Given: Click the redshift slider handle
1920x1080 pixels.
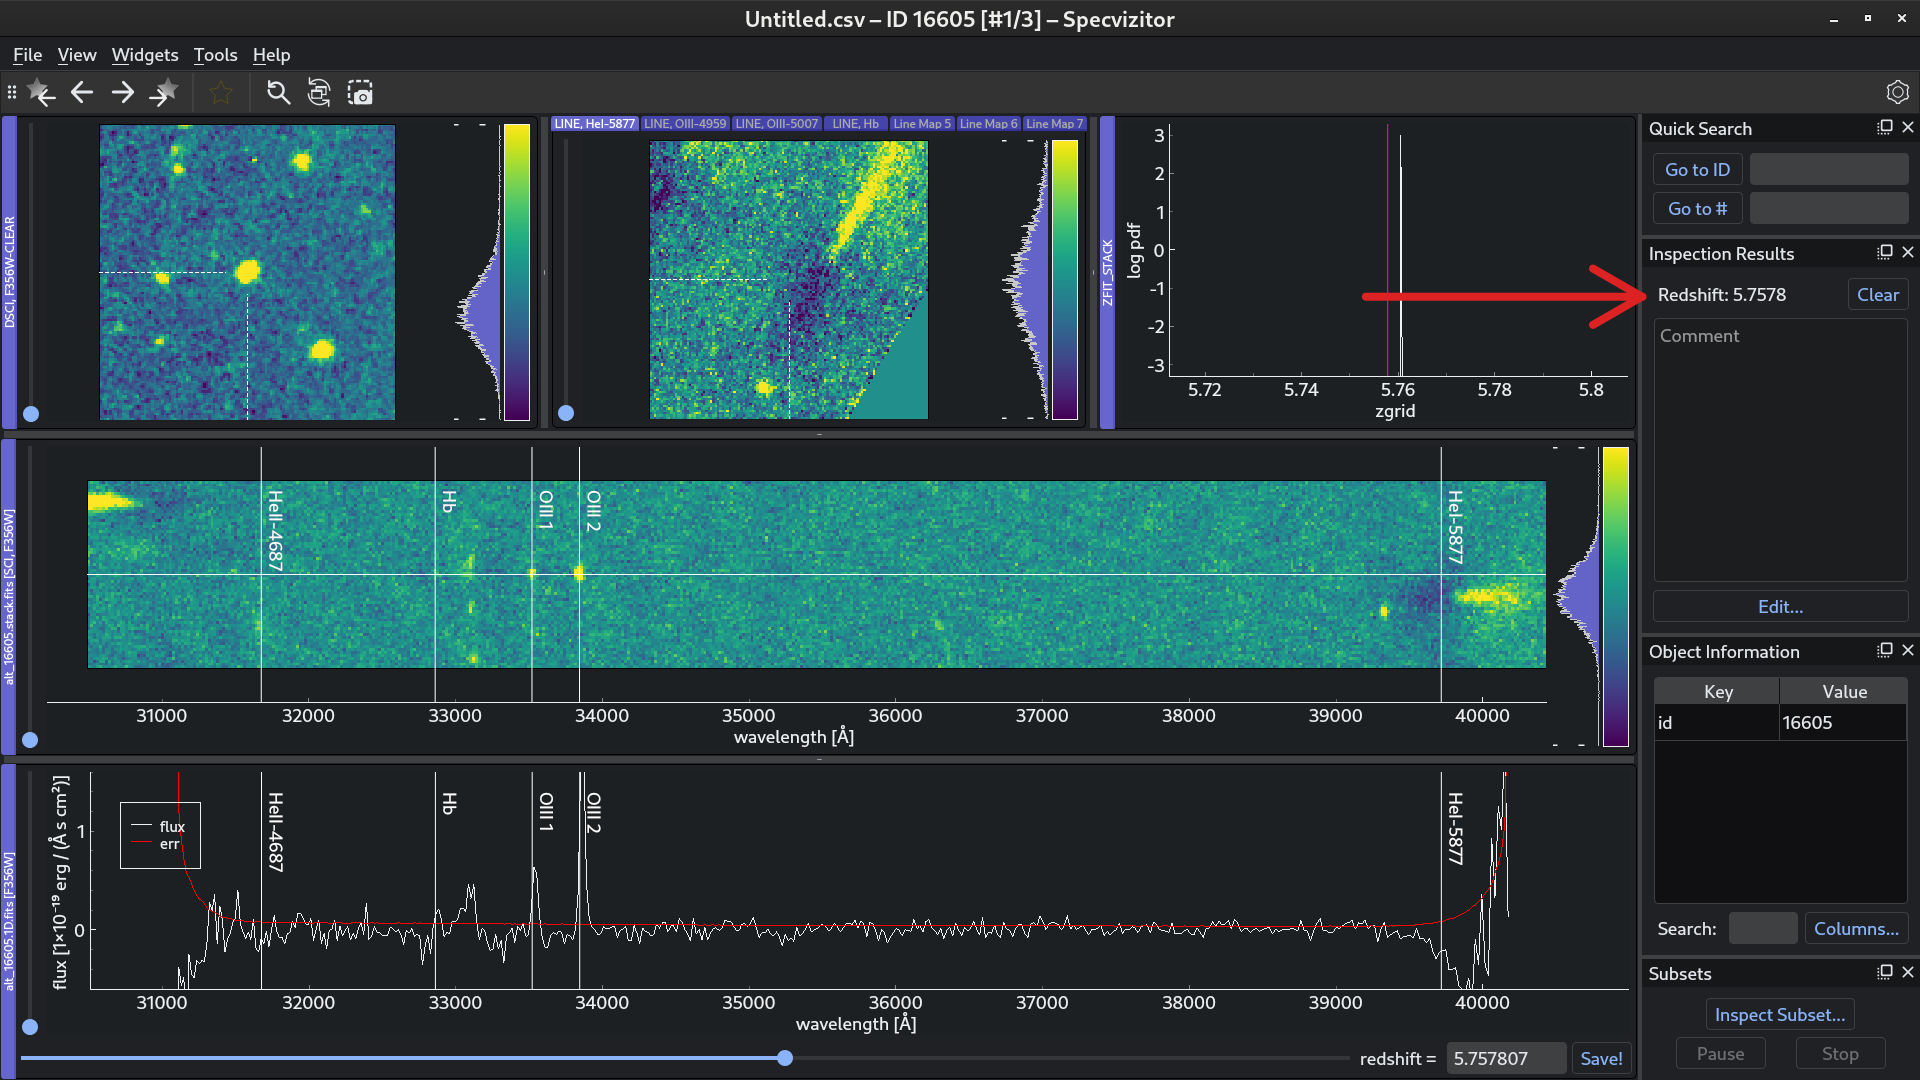Looking at the screenshot, I should tap(785, 1058).
